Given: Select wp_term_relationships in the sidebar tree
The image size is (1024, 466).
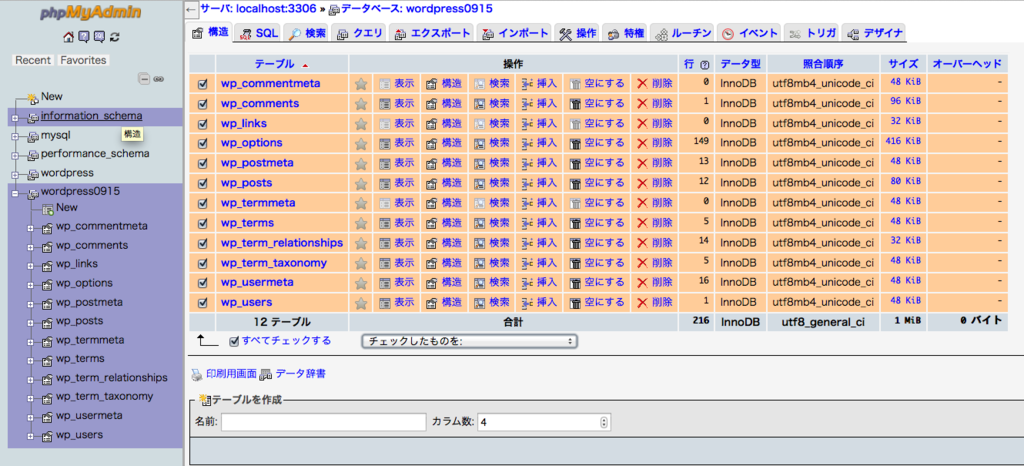Looking at the screenshot, I should pos(112,378).
